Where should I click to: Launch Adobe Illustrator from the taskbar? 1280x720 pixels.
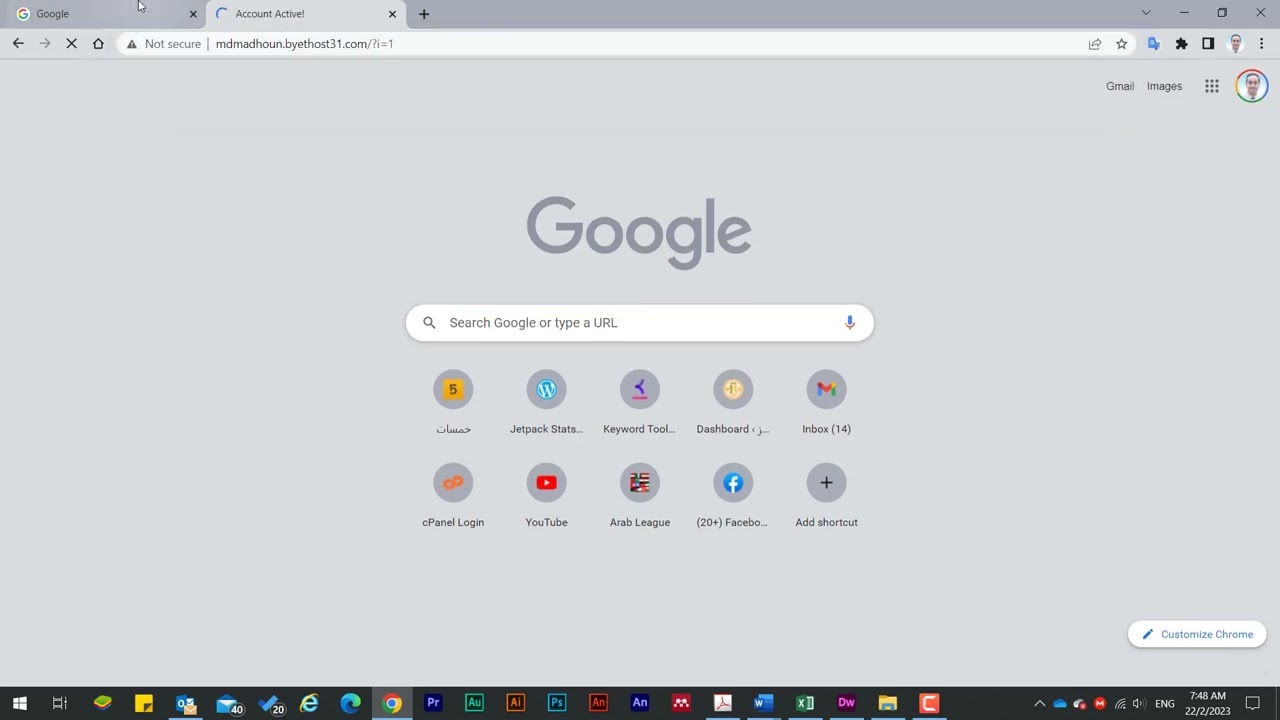(x=516, y=703)
